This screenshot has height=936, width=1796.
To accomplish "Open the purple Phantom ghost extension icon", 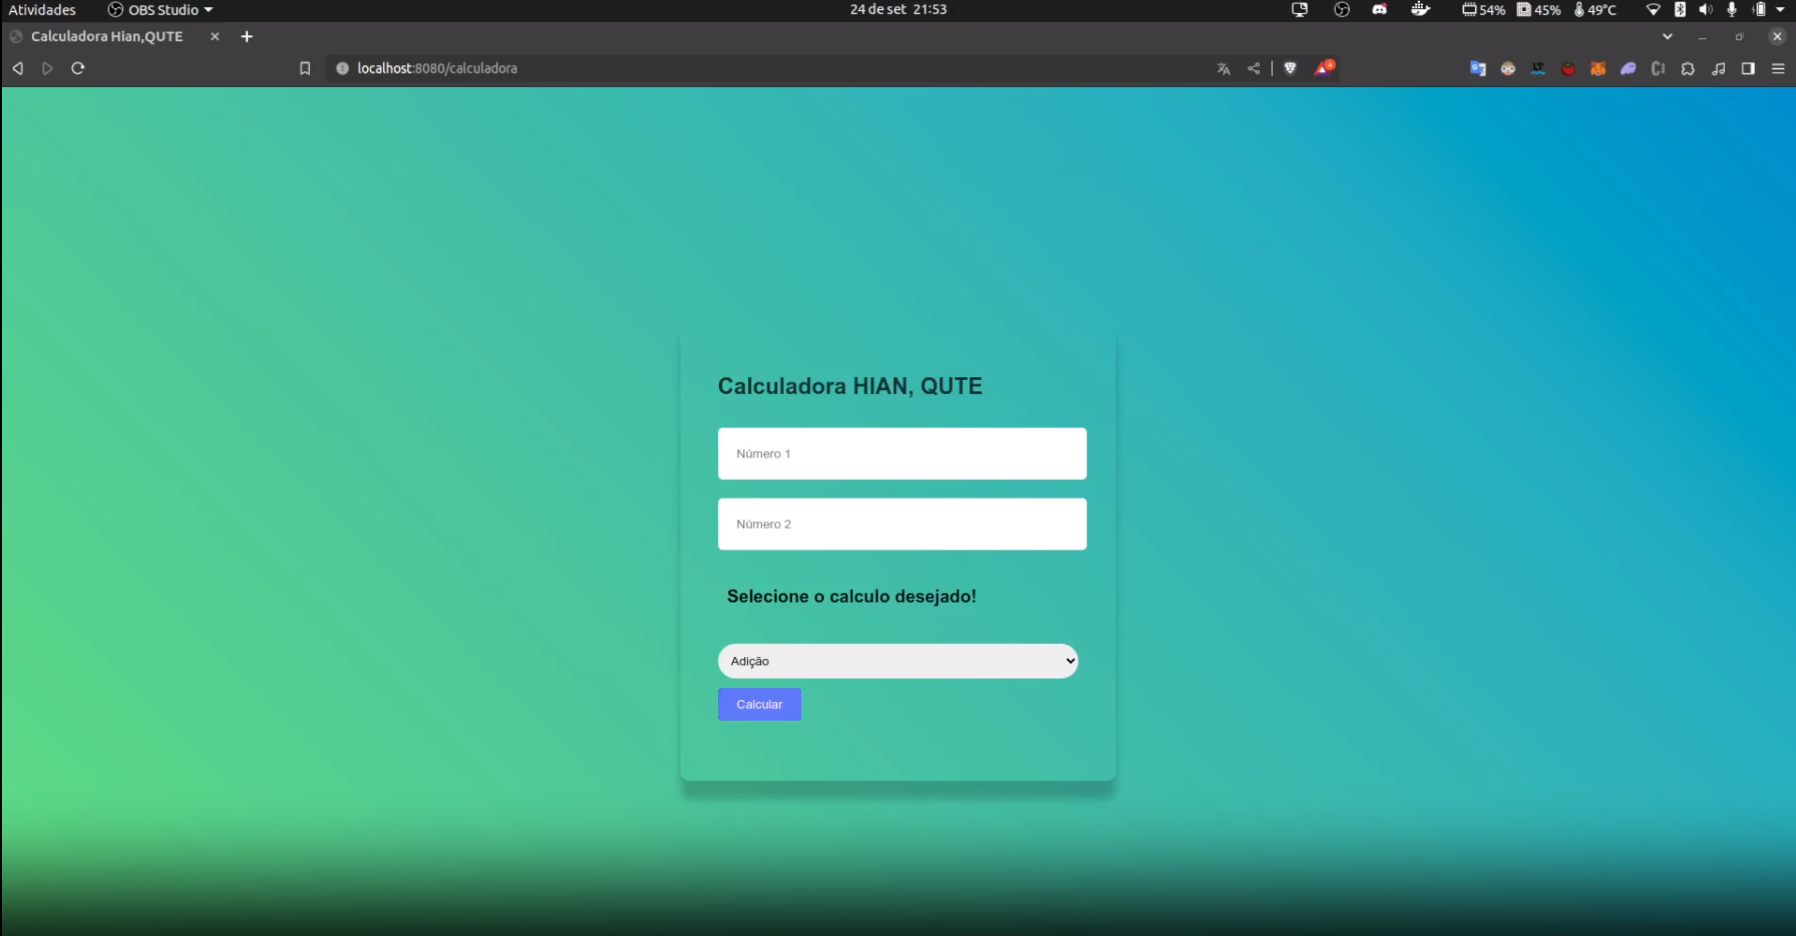I will (1628, 68).
